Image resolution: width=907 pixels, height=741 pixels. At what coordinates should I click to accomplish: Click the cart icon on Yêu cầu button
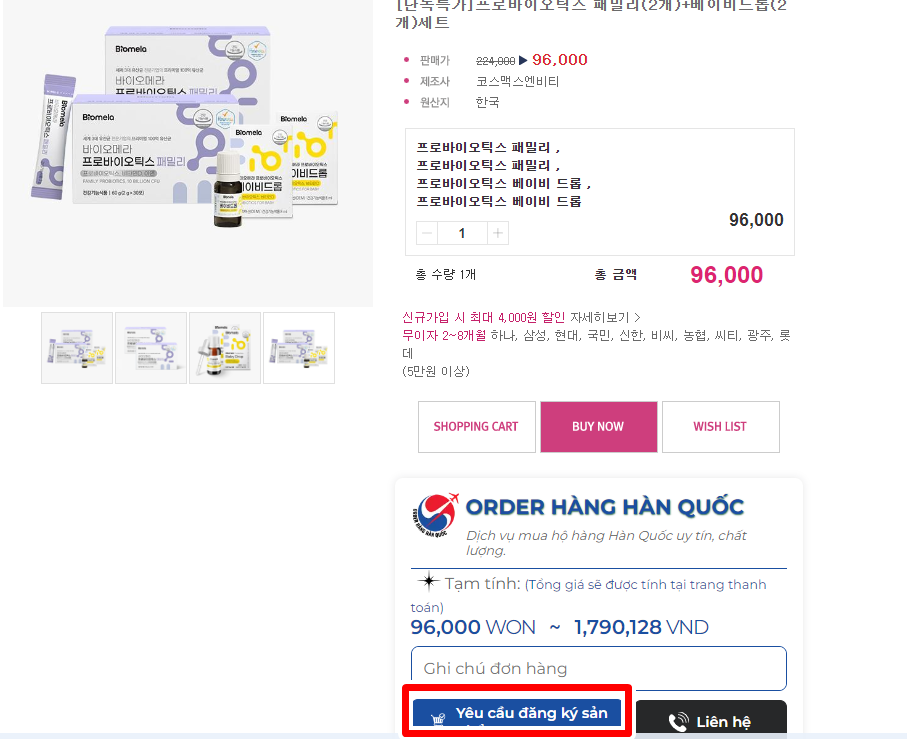tap(438, 718)
